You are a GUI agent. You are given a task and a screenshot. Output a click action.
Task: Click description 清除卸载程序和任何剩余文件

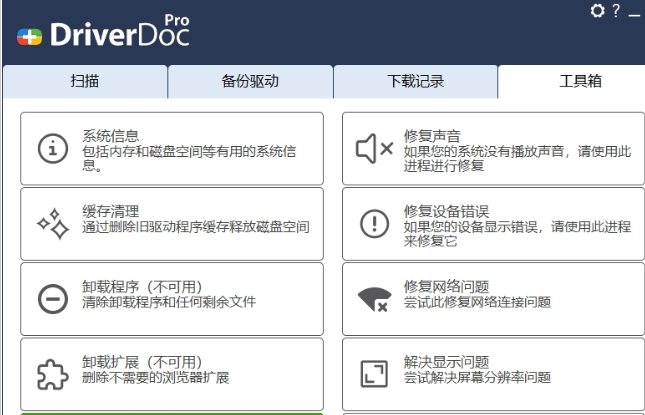pyautogui.click(x=169, y=302)
